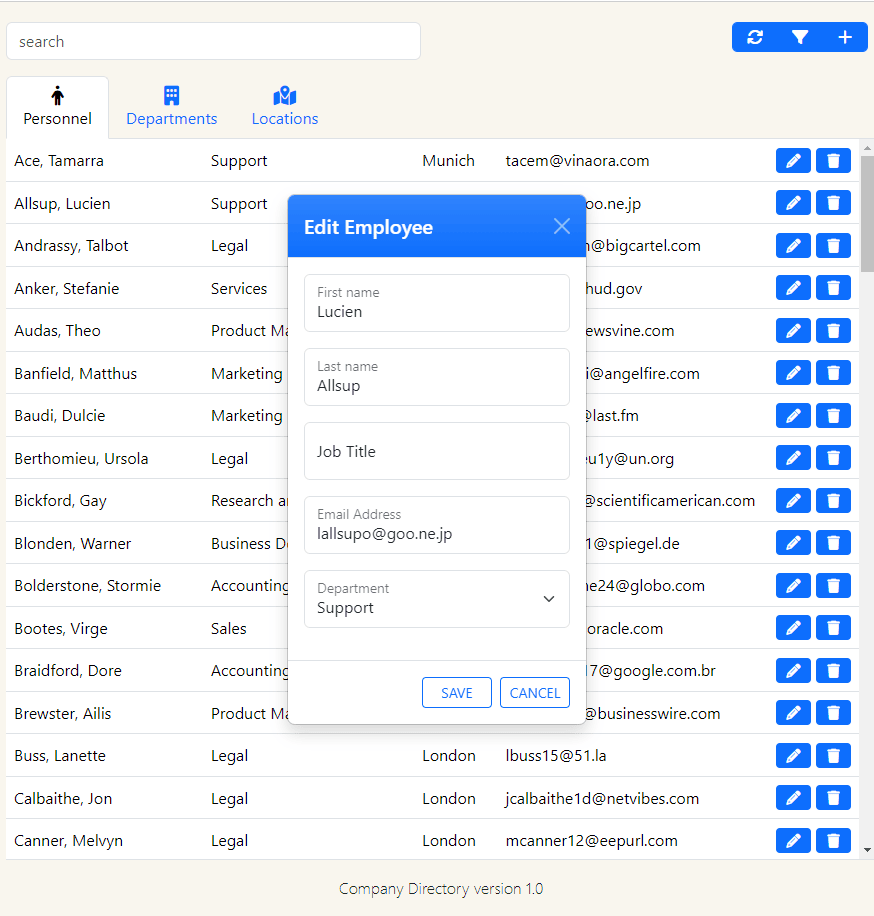Click the search field

tap(213, 41)
